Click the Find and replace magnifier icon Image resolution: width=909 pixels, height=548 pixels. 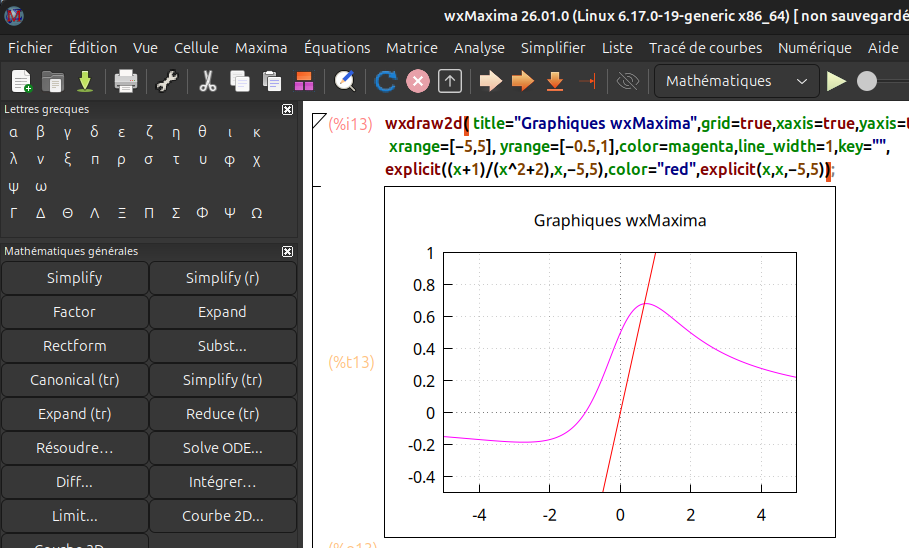coord(345,81)
